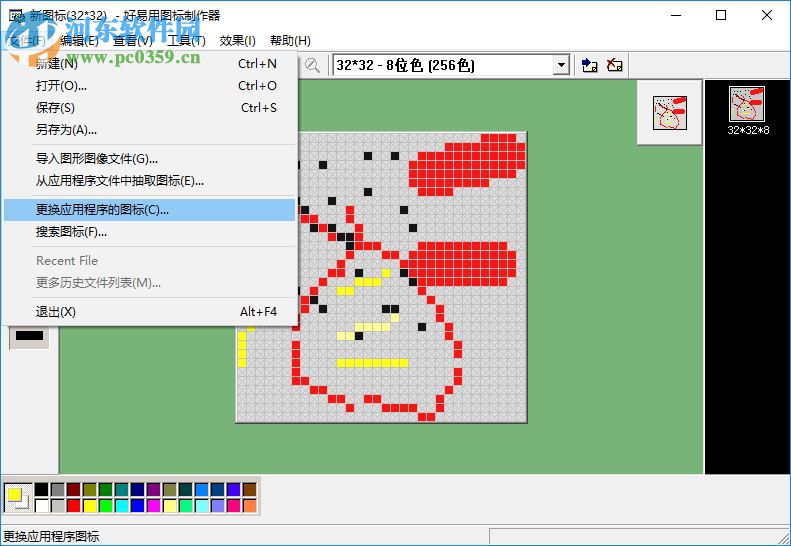Screen dimensions: 791x546
Task: Open the 32*32 - 8位色 format dropdown
Action: point(561,66)
